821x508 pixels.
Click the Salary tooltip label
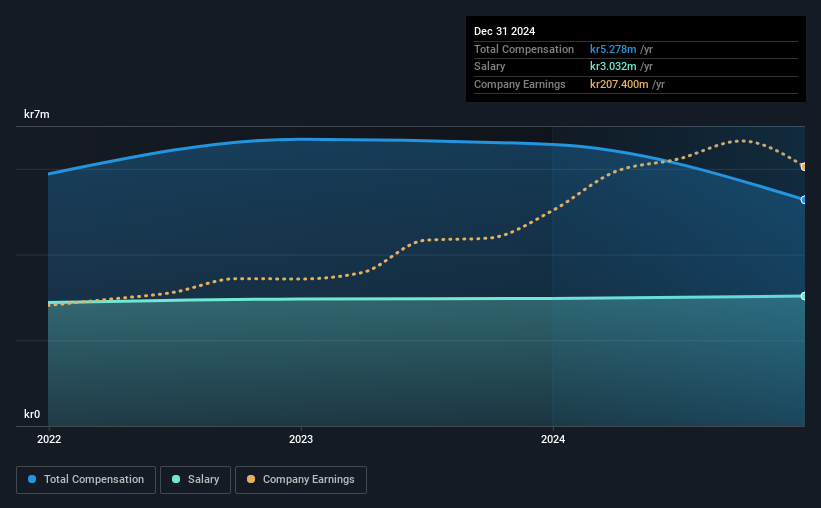tap(490, 67)
